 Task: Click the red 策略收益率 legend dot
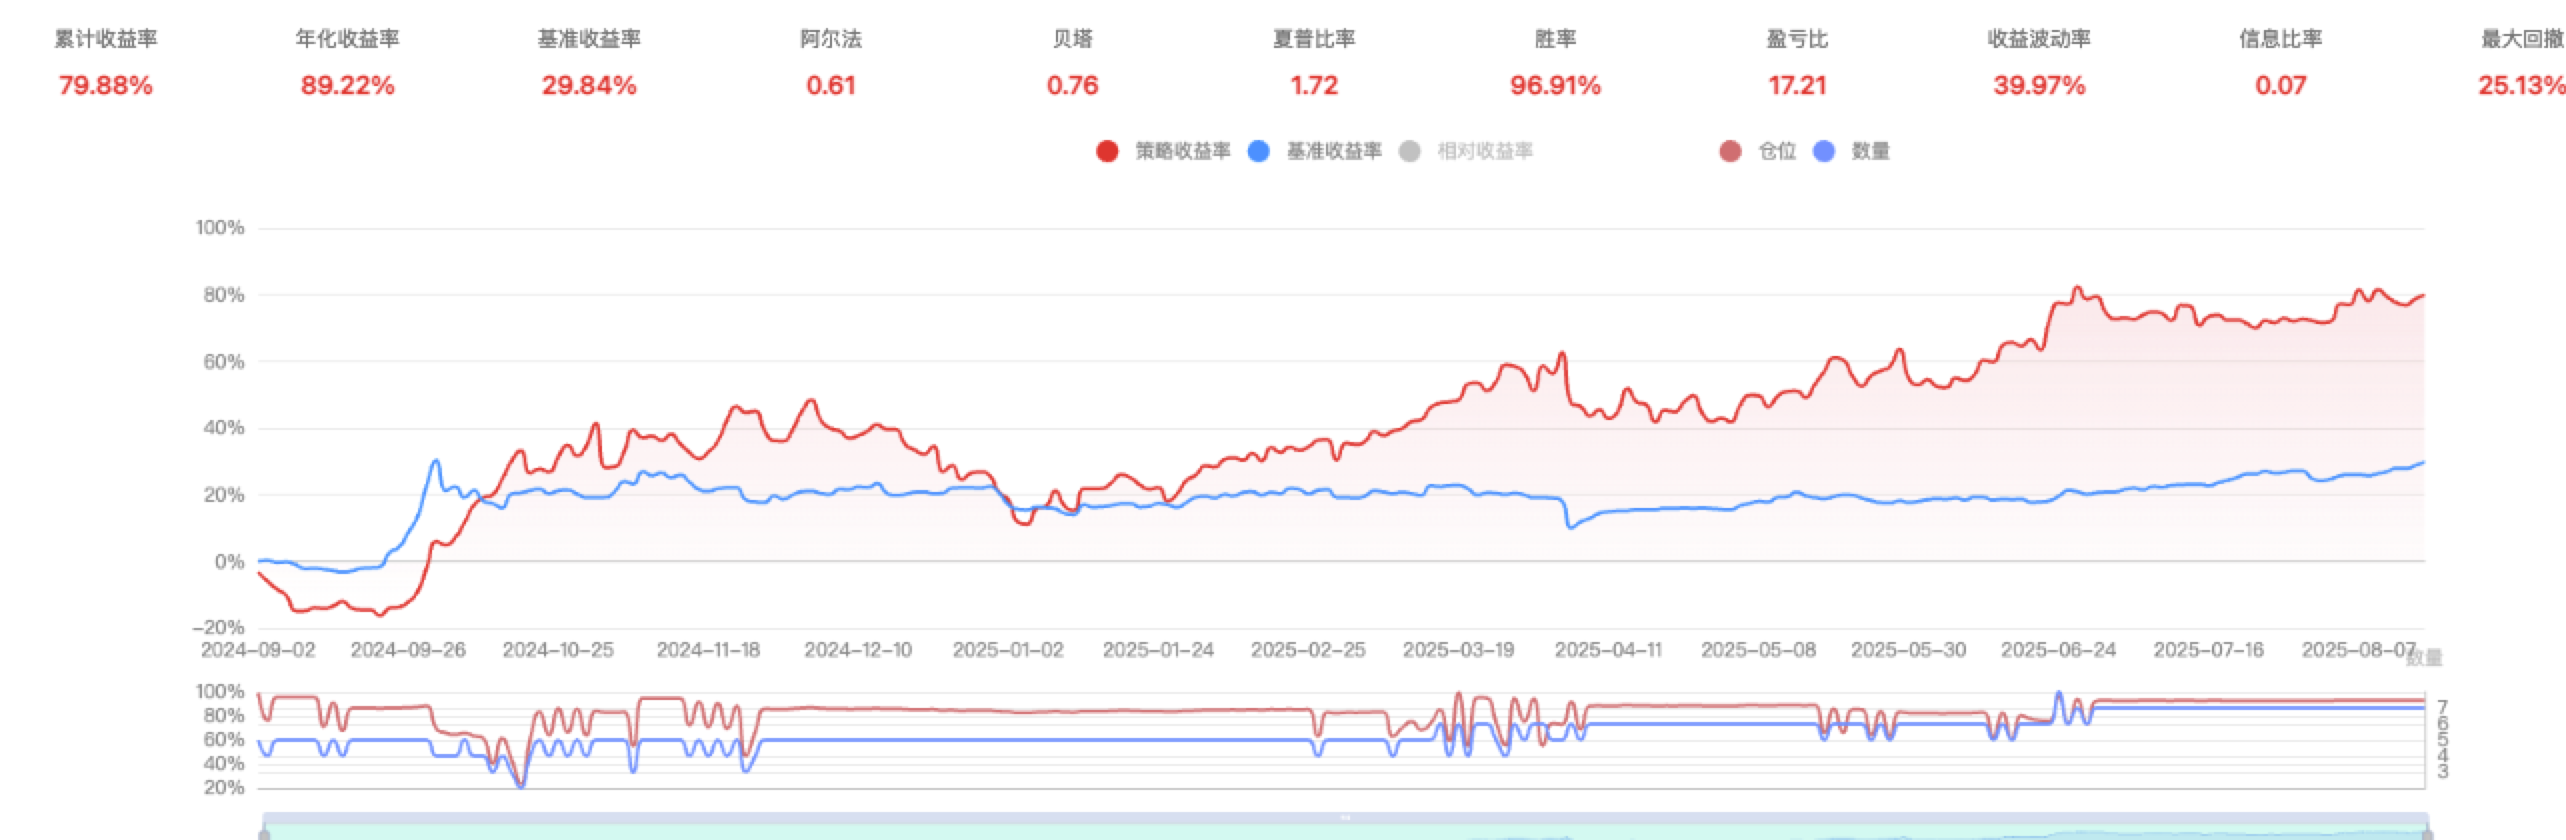click(x=1107, y=151)
